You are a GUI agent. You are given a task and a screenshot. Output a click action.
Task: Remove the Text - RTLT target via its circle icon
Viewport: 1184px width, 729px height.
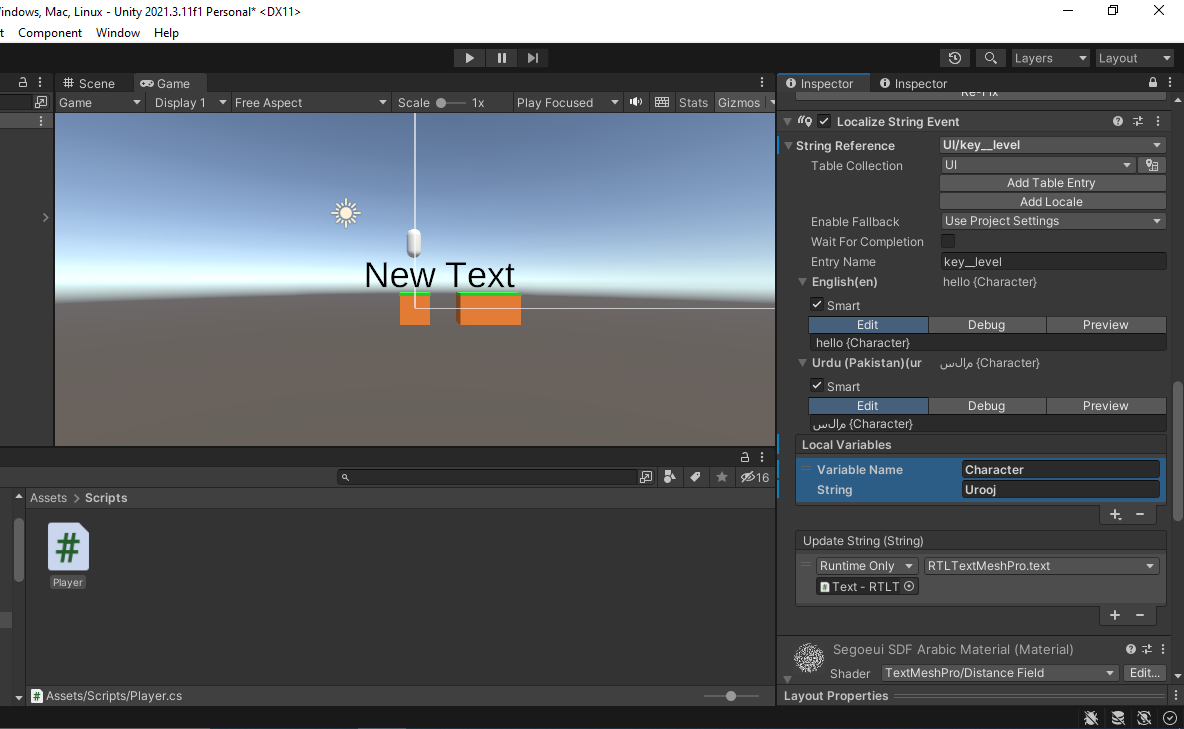coord(908,586)
